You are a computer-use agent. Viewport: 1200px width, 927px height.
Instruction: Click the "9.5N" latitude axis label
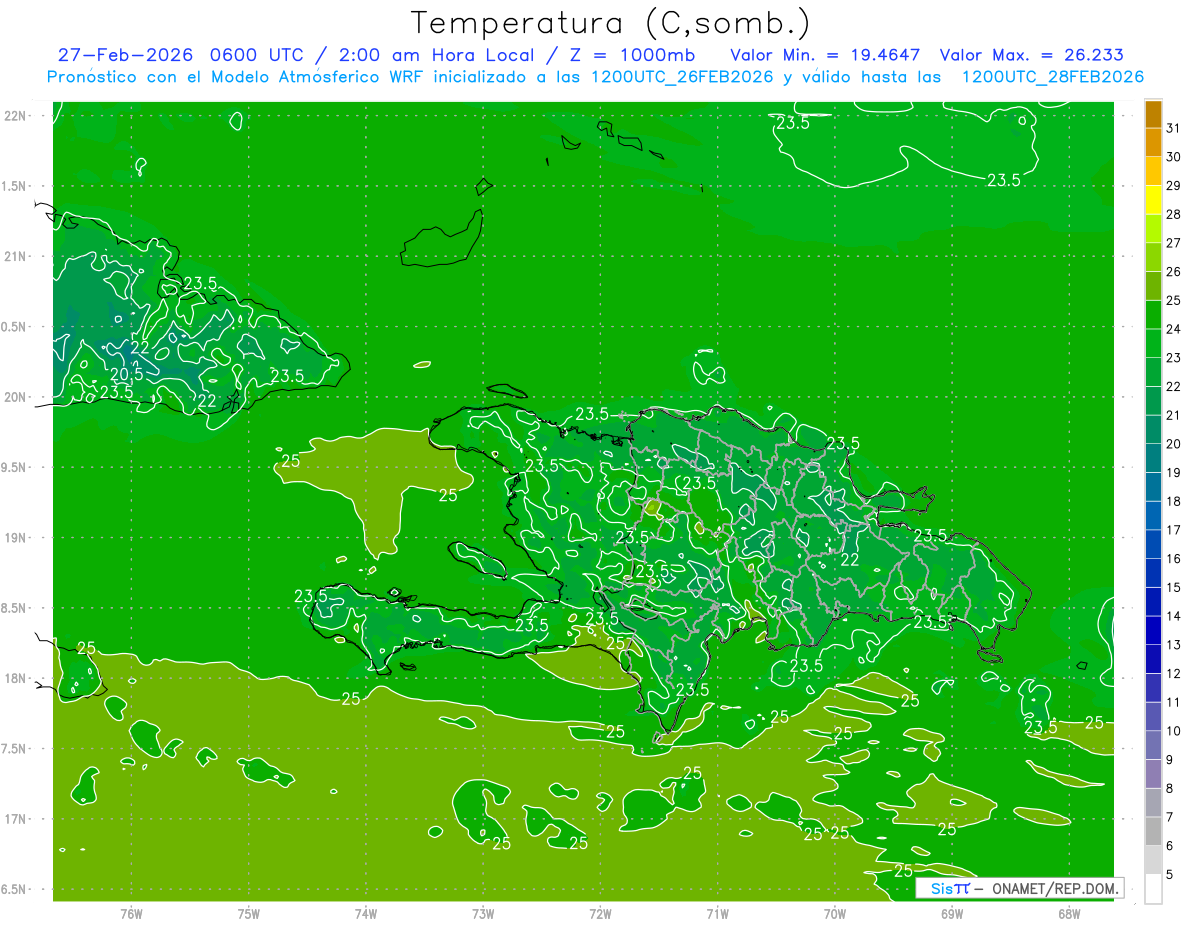[16, 467]
